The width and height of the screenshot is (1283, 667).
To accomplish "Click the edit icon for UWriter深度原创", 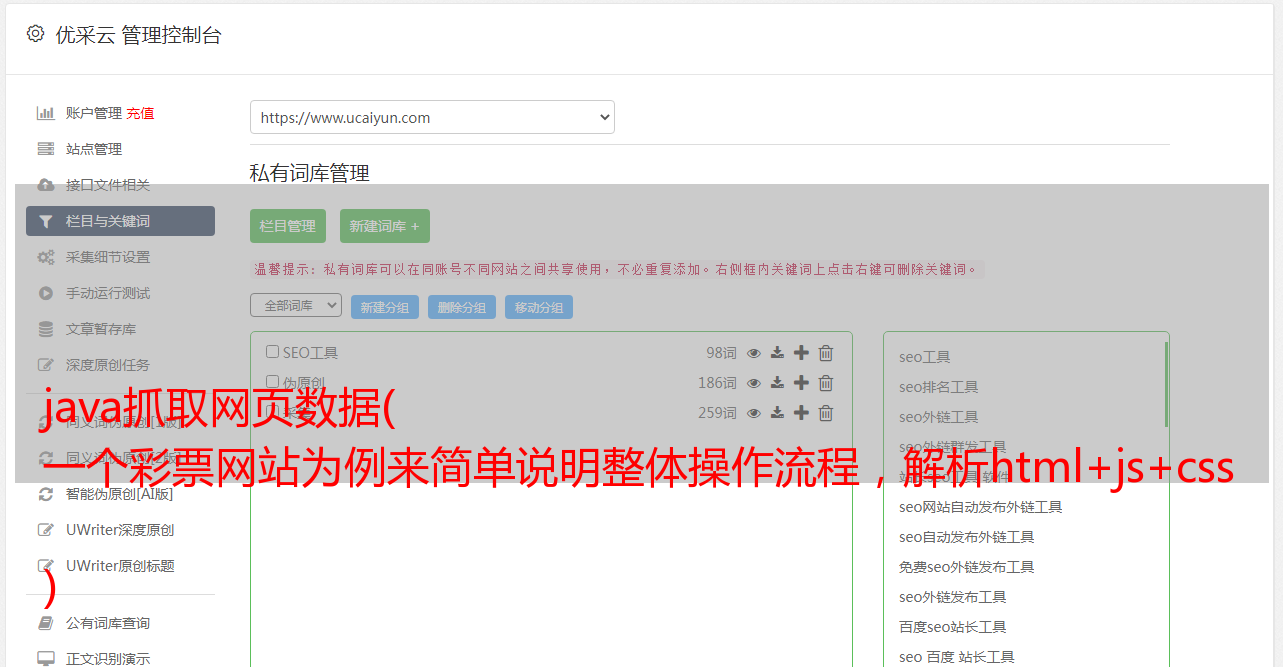I will tap(46, 530).
